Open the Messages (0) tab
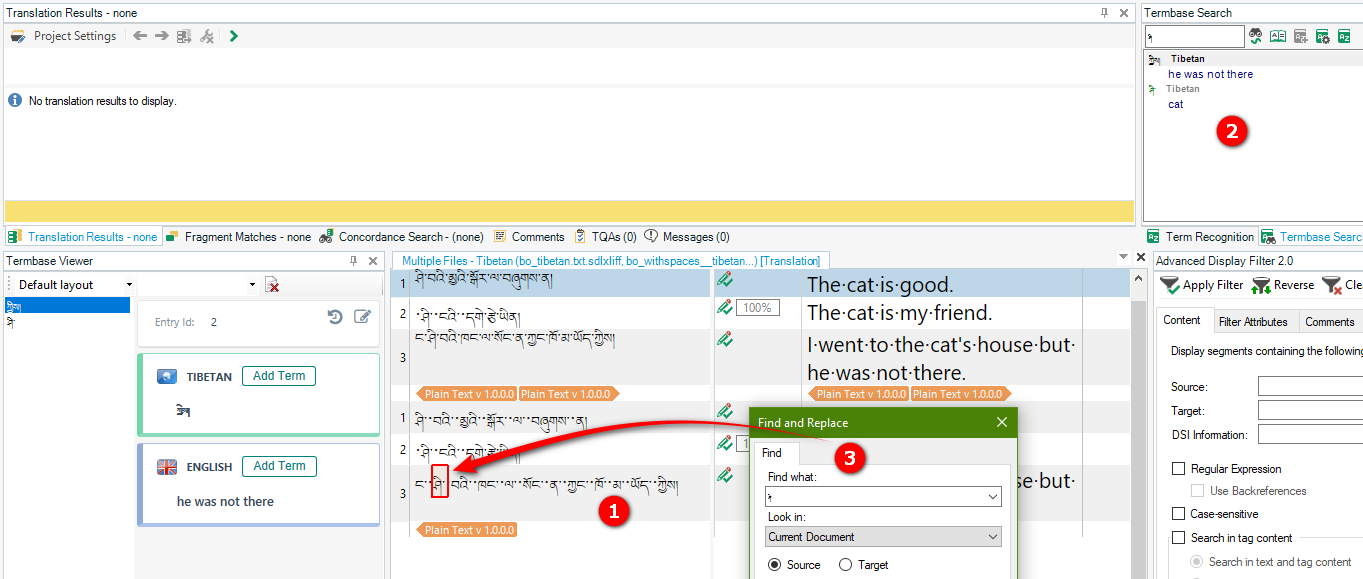The width and height of the screenshot is (1363, 579). point(687,237)
